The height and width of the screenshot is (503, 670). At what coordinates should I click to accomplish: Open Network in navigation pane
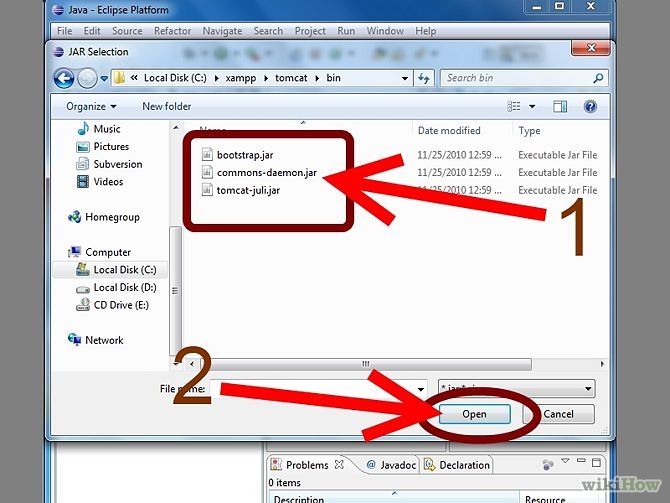pos(104,340)
